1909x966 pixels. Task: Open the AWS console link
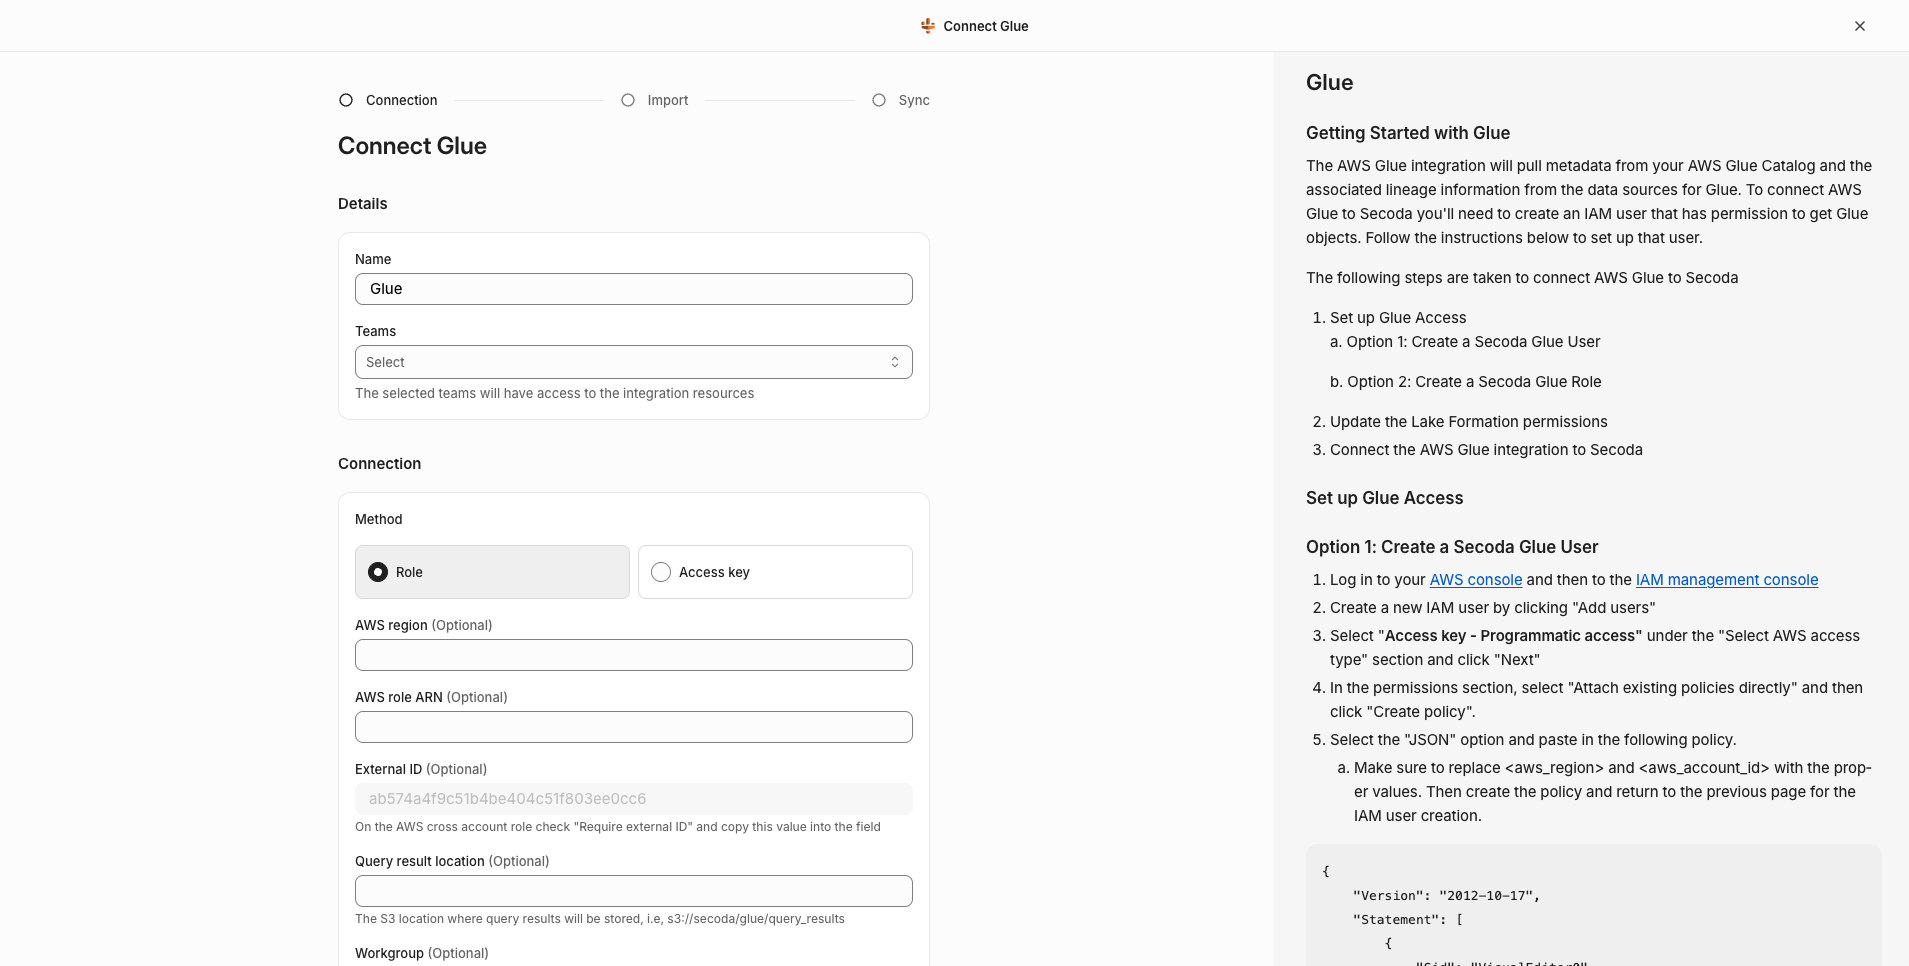[x=1475, y=580]
